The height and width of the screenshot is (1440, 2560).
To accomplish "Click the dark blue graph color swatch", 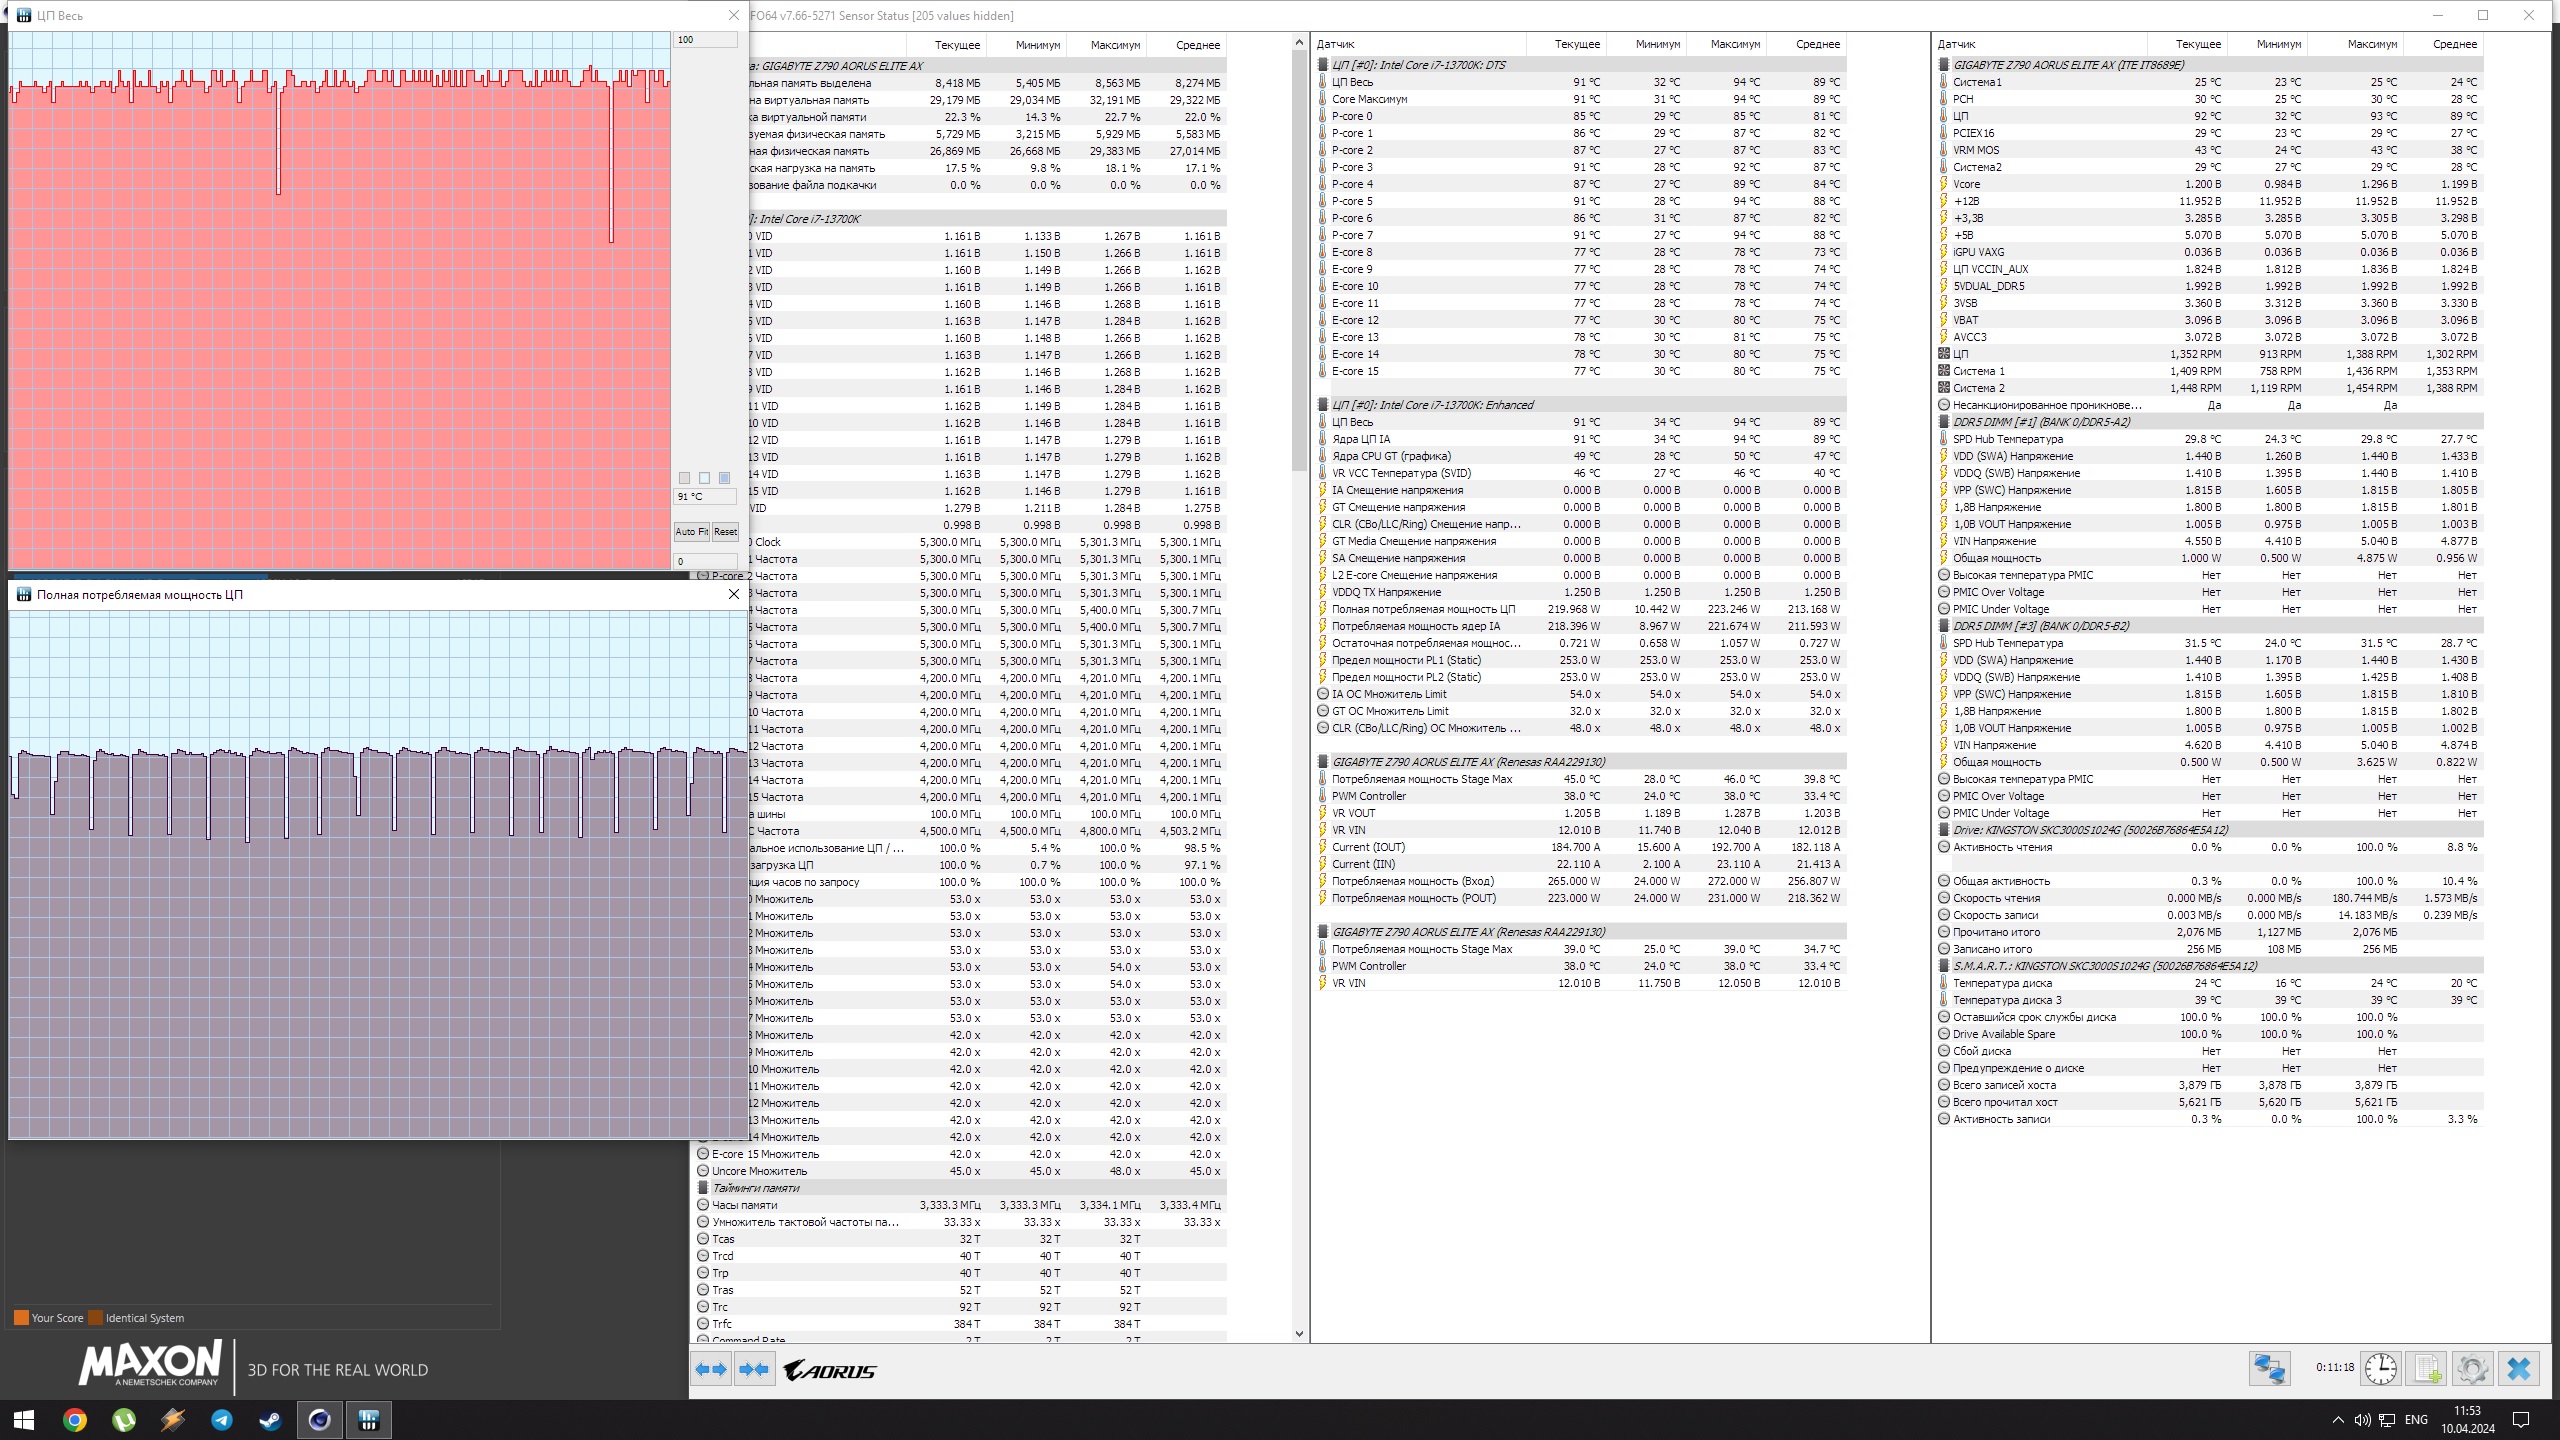I will (725, 478).
